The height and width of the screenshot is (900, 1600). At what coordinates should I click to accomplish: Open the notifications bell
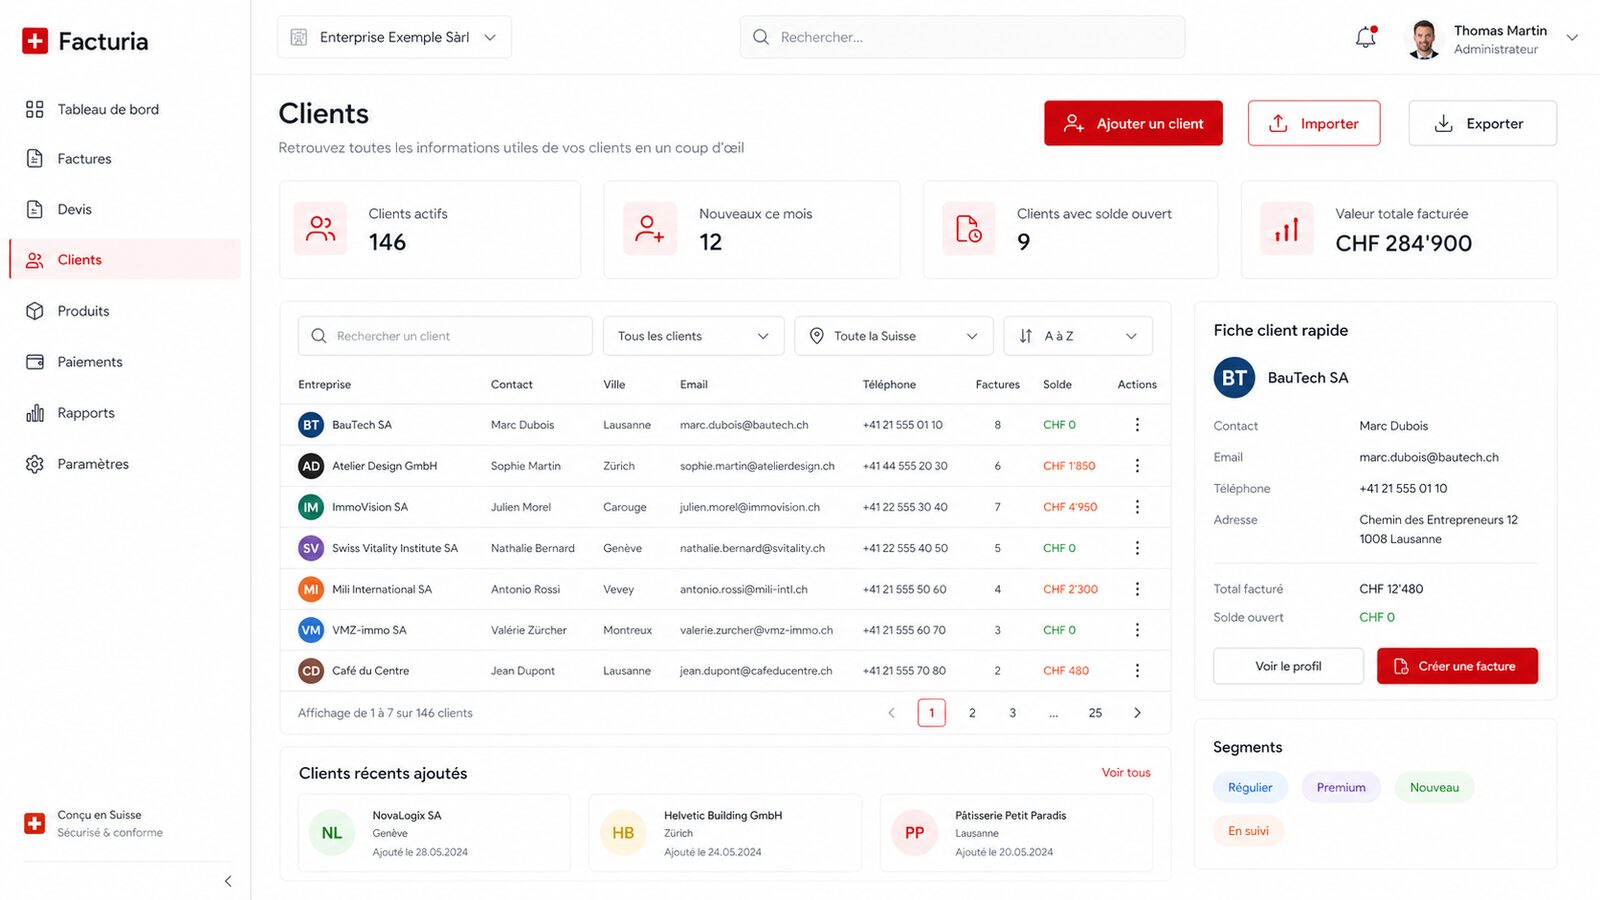click(x=1366, y=37)
